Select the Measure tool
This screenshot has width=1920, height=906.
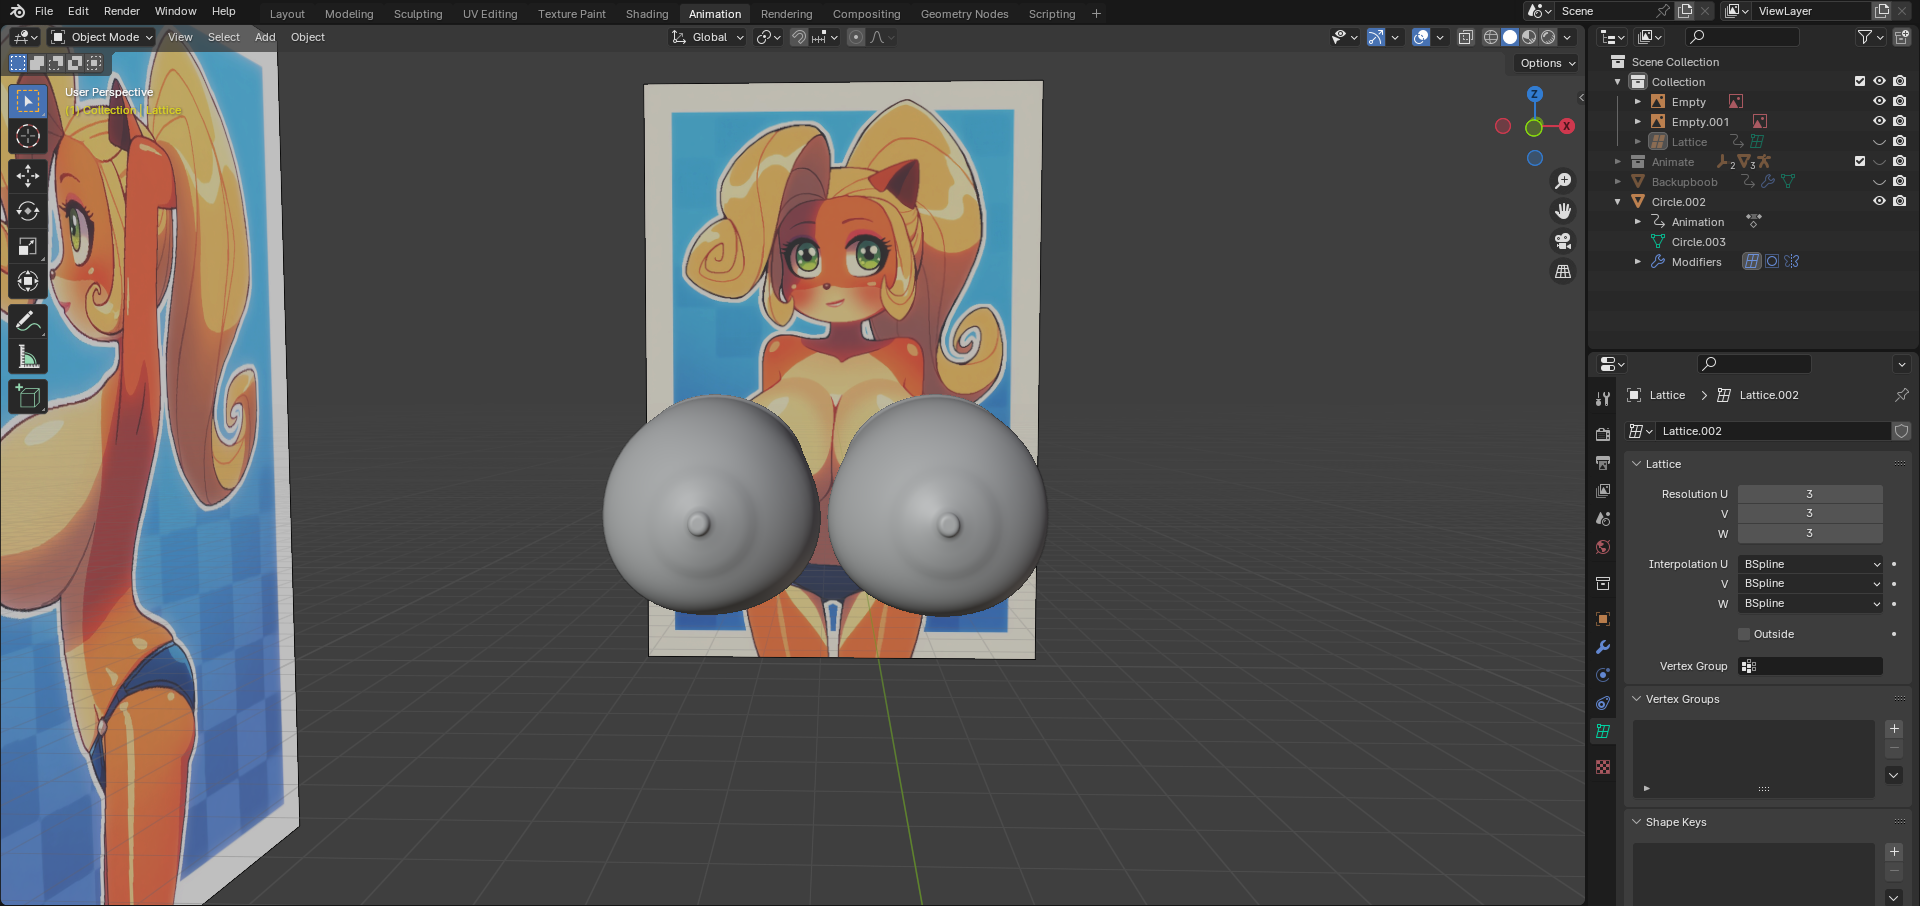(28, 356)
